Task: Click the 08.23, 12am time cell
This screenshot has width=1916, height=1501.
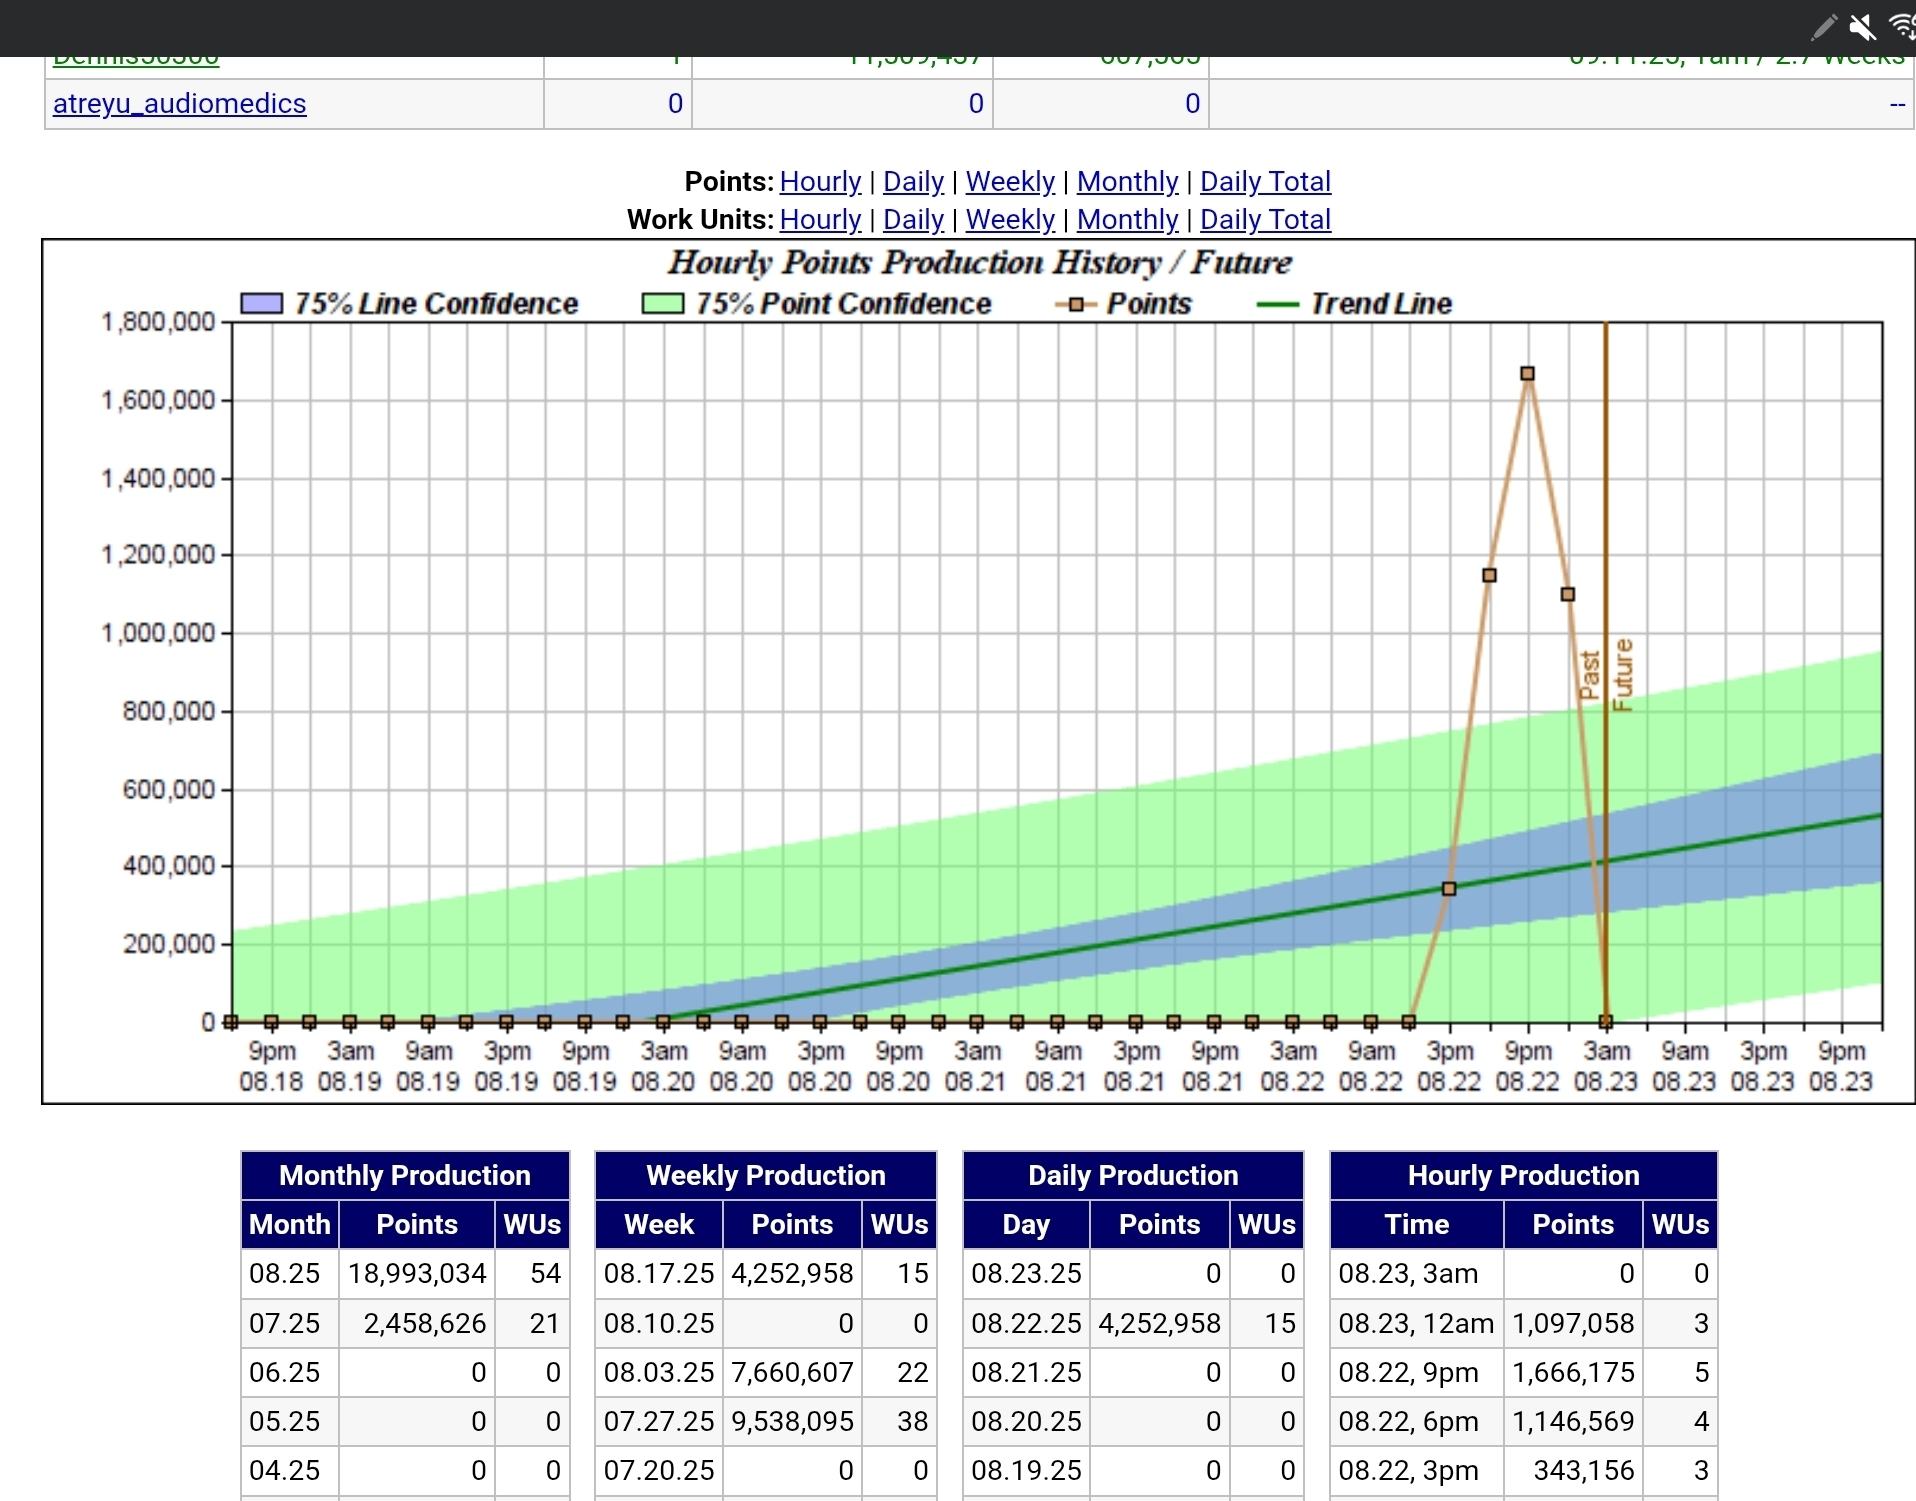Action: (x=1416, y=1323)
